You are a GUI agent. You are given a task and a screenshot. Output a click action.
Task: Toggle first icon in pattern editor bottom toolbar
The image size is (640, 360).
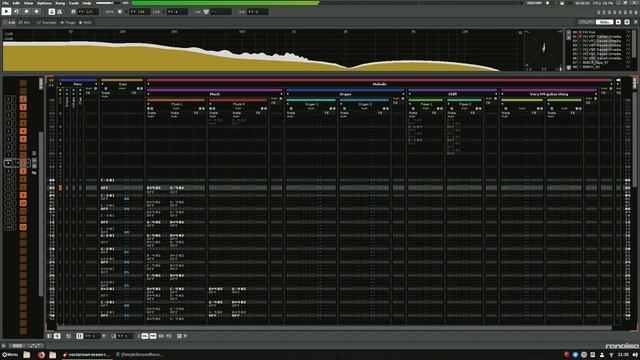tap(49, 336)
